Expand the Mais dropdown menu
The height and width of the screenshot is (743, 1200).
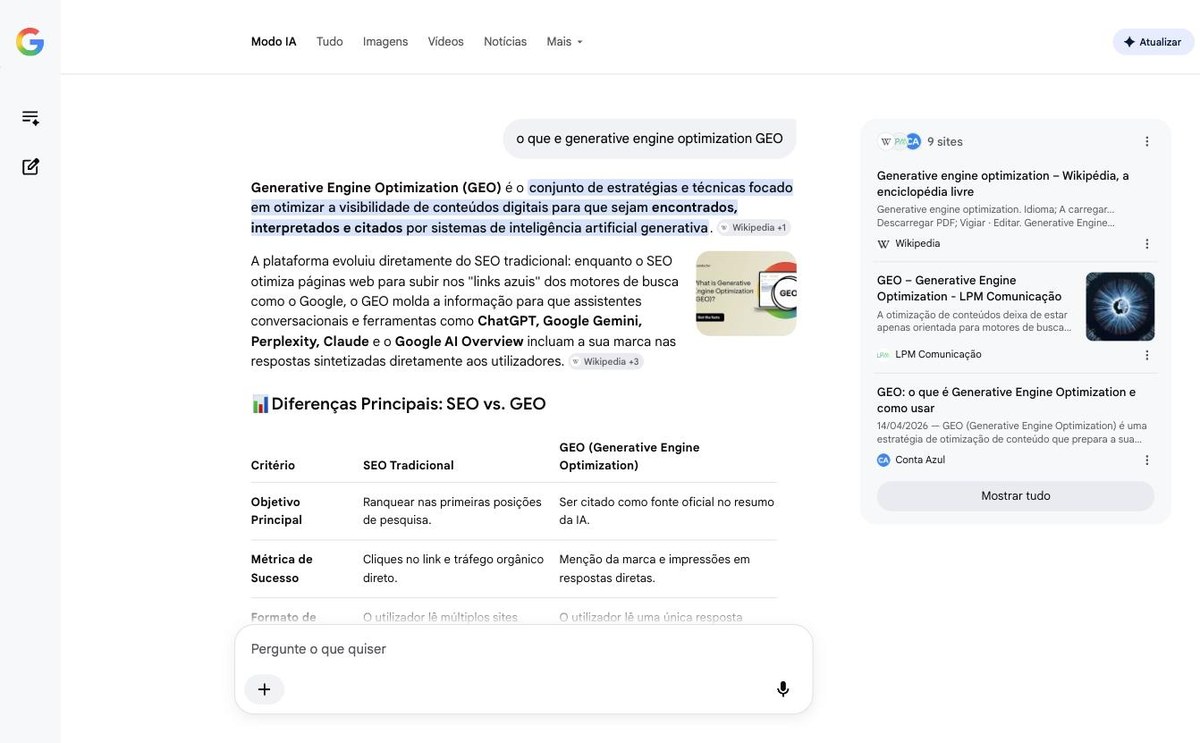point(565,42)
